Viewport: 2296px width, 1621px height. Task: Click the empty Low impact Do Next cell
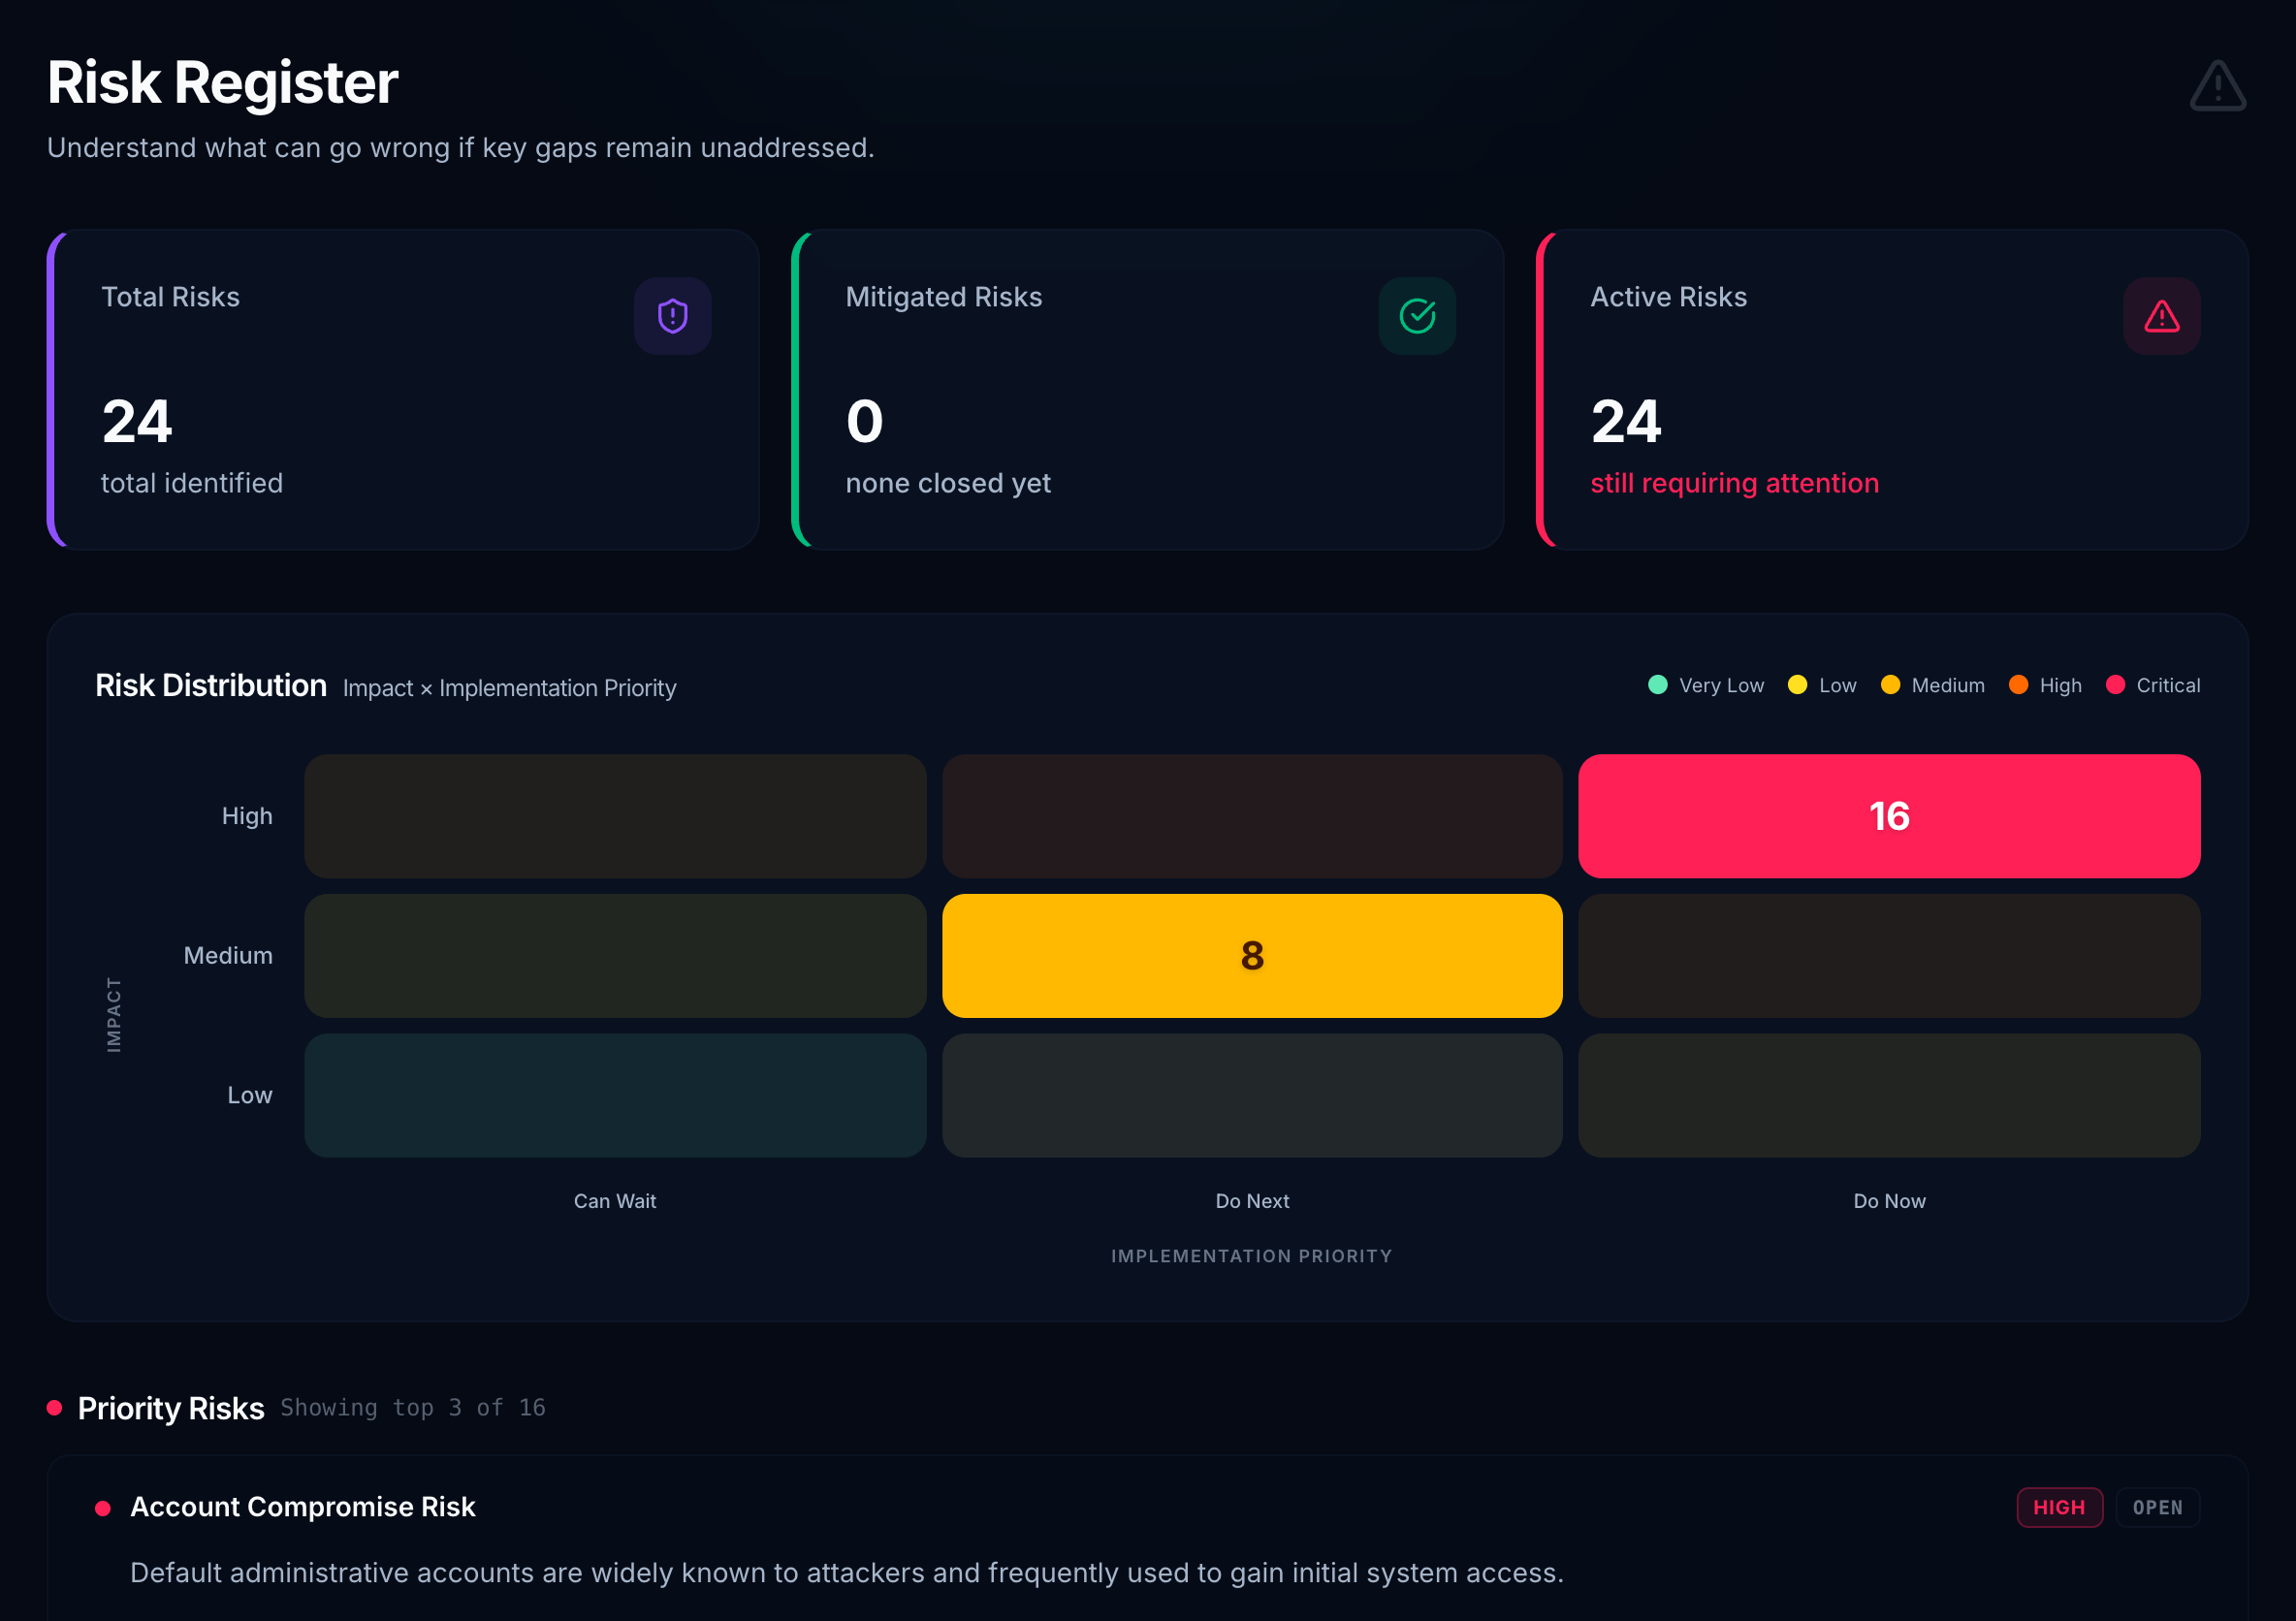1252,1095
